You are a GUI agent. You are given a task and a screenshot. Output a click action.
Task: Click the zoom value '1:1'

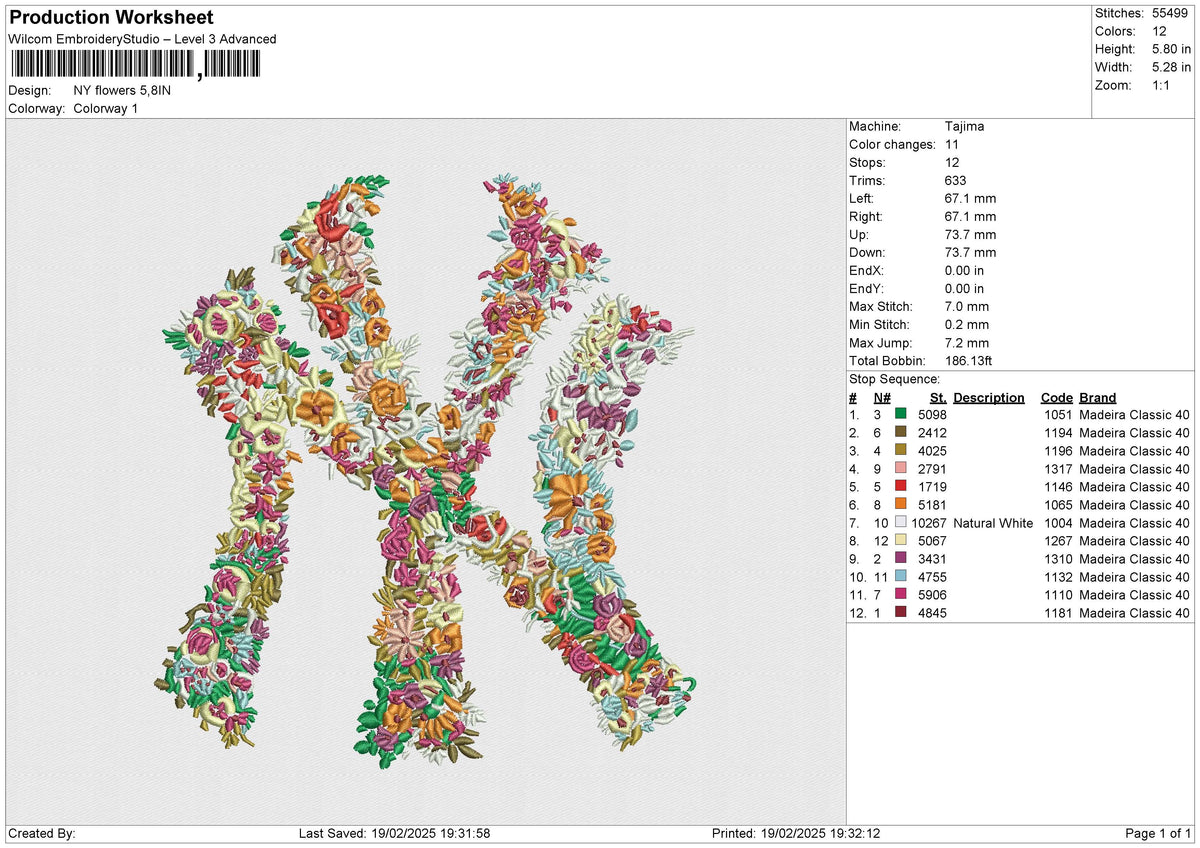(x=1163, y=85)
